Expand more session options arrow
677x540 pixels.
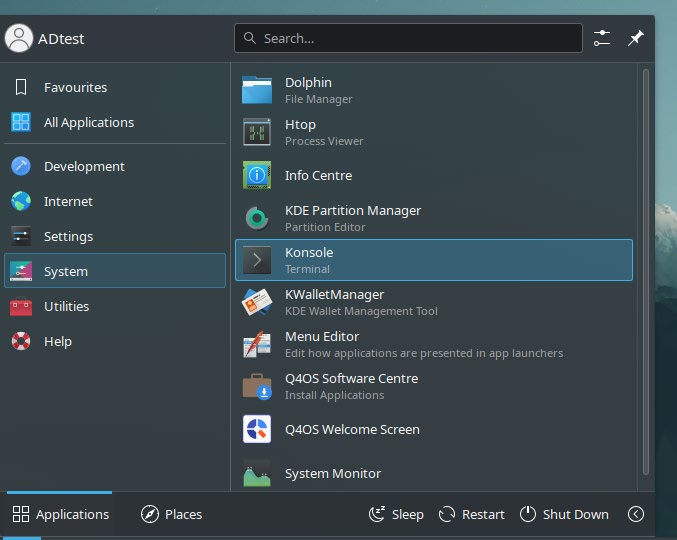pos(636,514)
